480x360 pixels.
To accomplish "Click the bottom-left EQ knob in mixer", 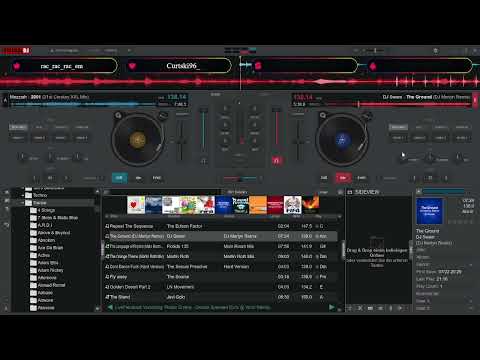I will [225, 141].
